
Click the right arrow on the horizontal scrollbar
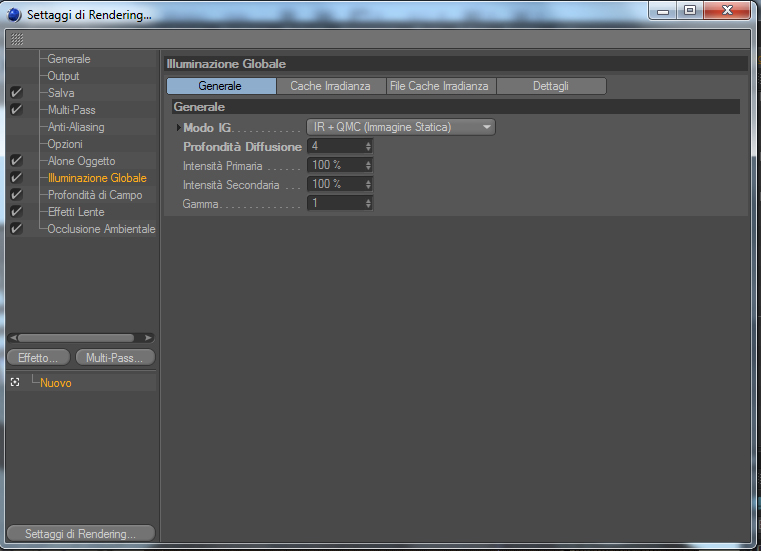(149, 337)
